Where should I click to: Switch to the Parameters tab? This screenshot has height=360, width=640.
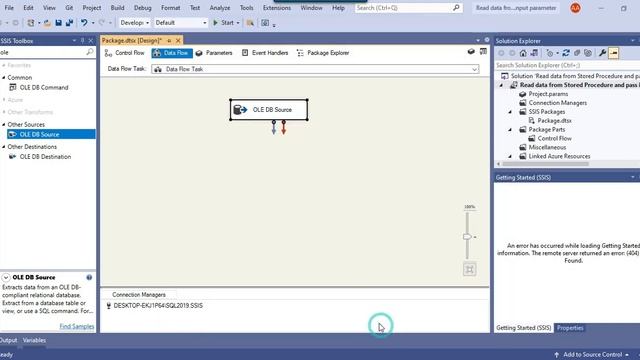point(214,53)
